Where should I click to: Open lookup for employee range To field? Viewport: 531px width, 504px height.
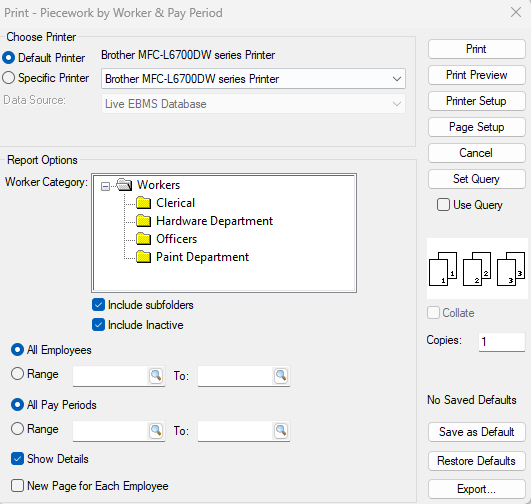(x=281, y=375)
